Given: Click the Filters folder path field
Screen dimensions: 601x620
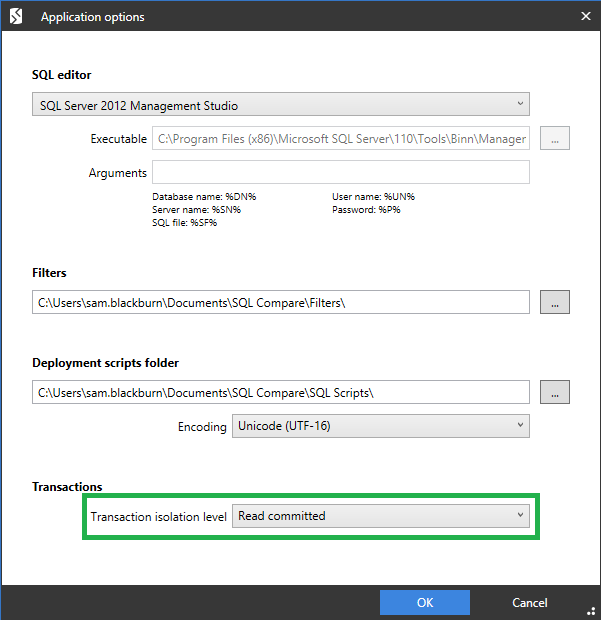Looking at the screenshot, I should 280,302.
